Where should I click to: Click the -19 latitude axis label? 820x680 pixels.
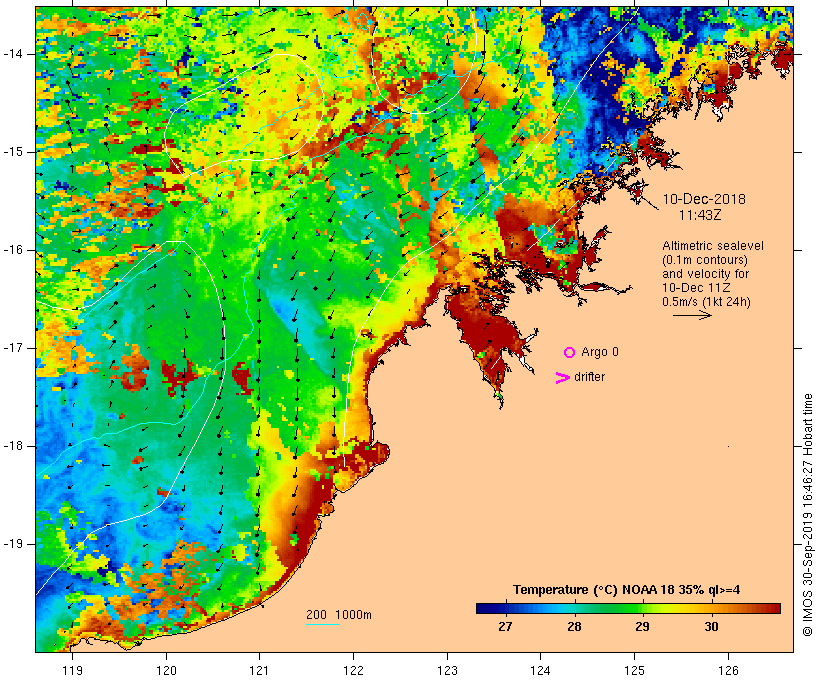coord(12,544)
